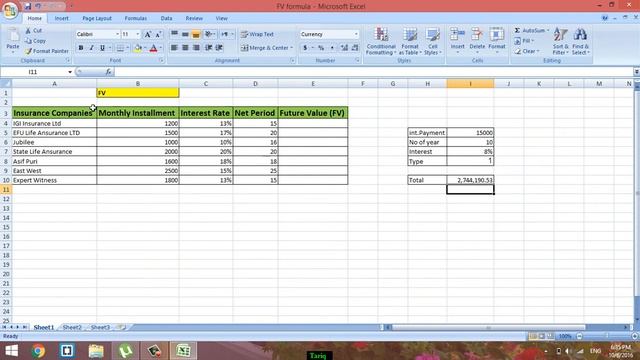Click the increase indent icon
The width and height of the screenshot is (640, 360).
coord(219,48)
